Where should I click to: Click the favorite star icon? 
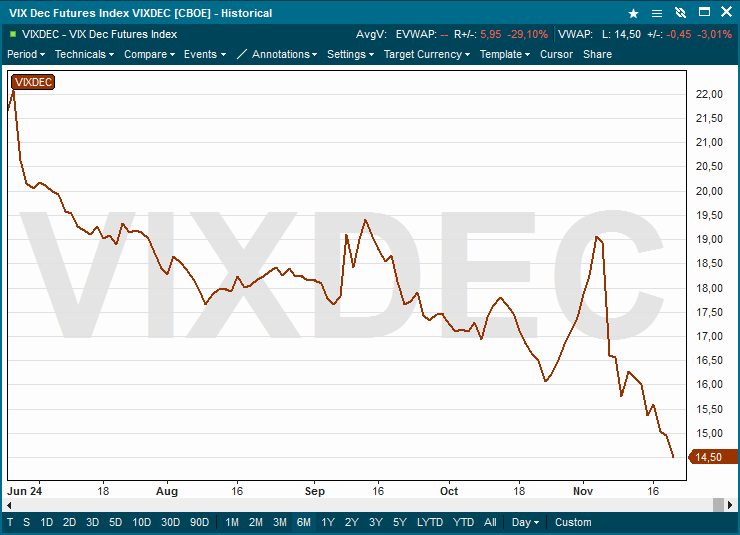tap(633, 13)
